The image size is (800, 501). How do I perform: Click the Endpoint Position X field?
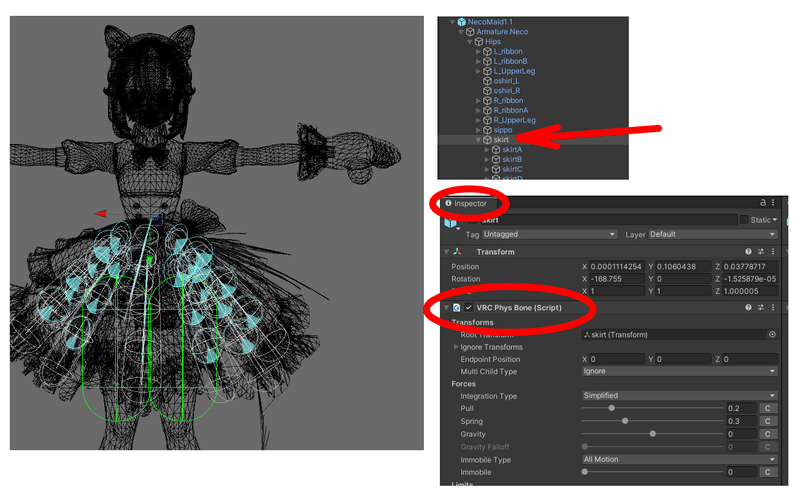617,359
